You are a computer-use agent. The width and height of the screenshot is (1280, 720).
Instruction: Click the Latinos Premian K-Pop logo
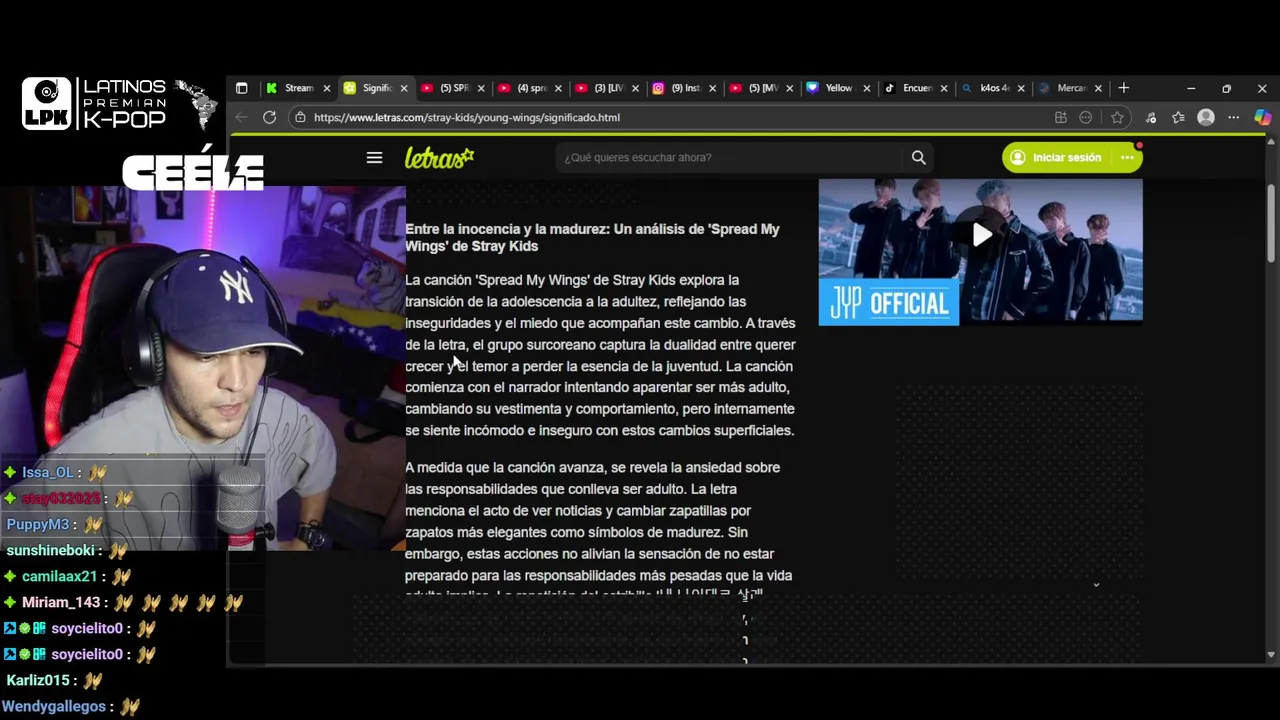118,104
